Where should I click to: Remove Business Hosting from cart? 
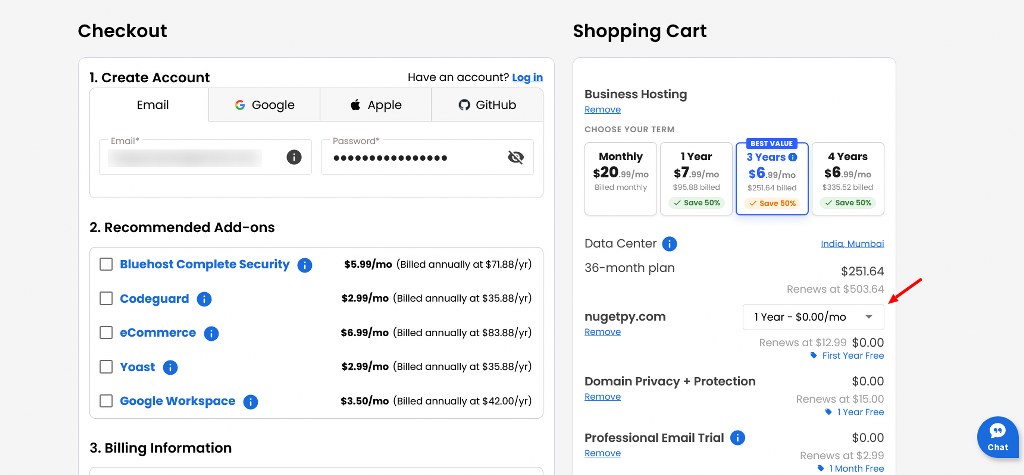(x=602, y=109)
